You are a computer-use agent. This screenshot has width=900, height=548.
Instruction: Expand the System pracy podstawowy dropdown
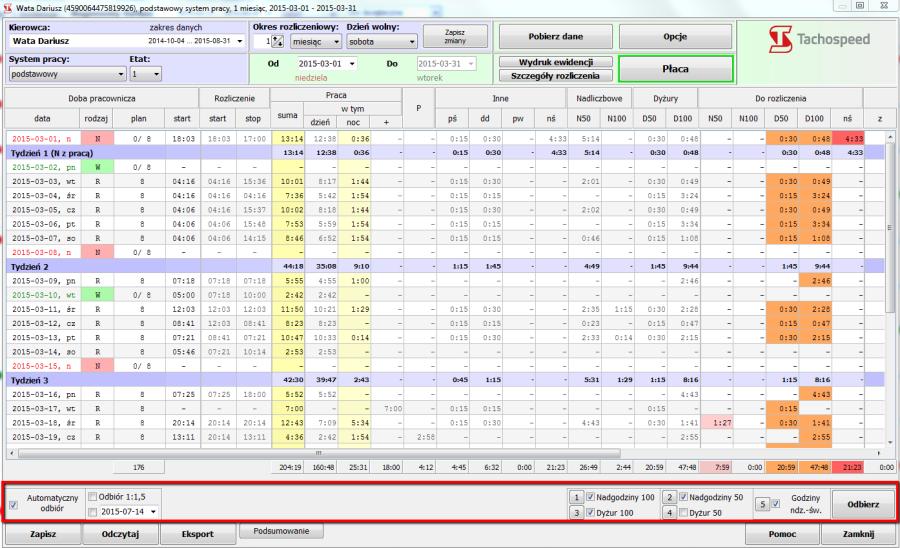pyautogui.click(x=68, y=74)
